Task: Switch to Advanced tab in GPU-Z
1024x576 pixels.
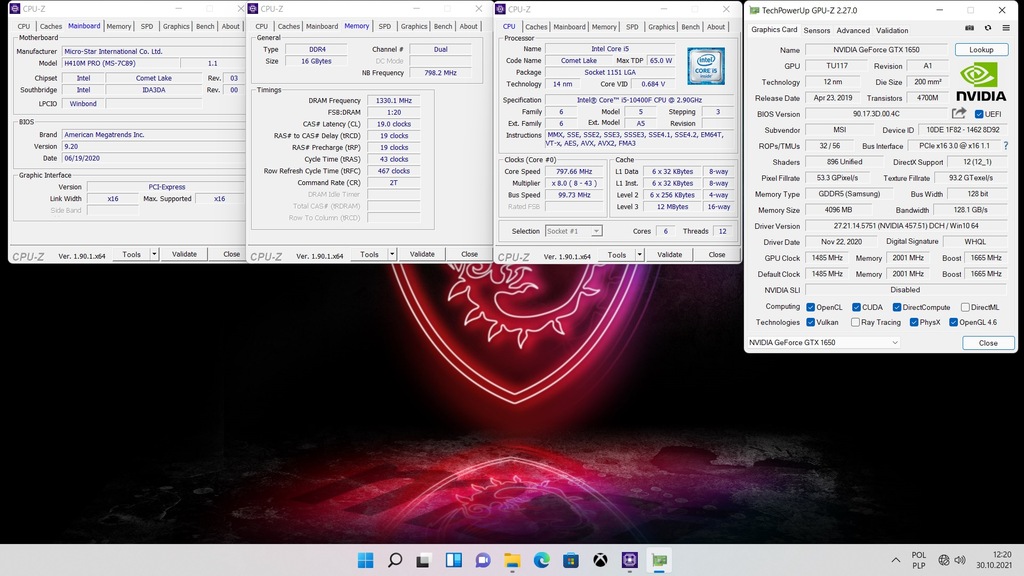Action: point(853,30)
